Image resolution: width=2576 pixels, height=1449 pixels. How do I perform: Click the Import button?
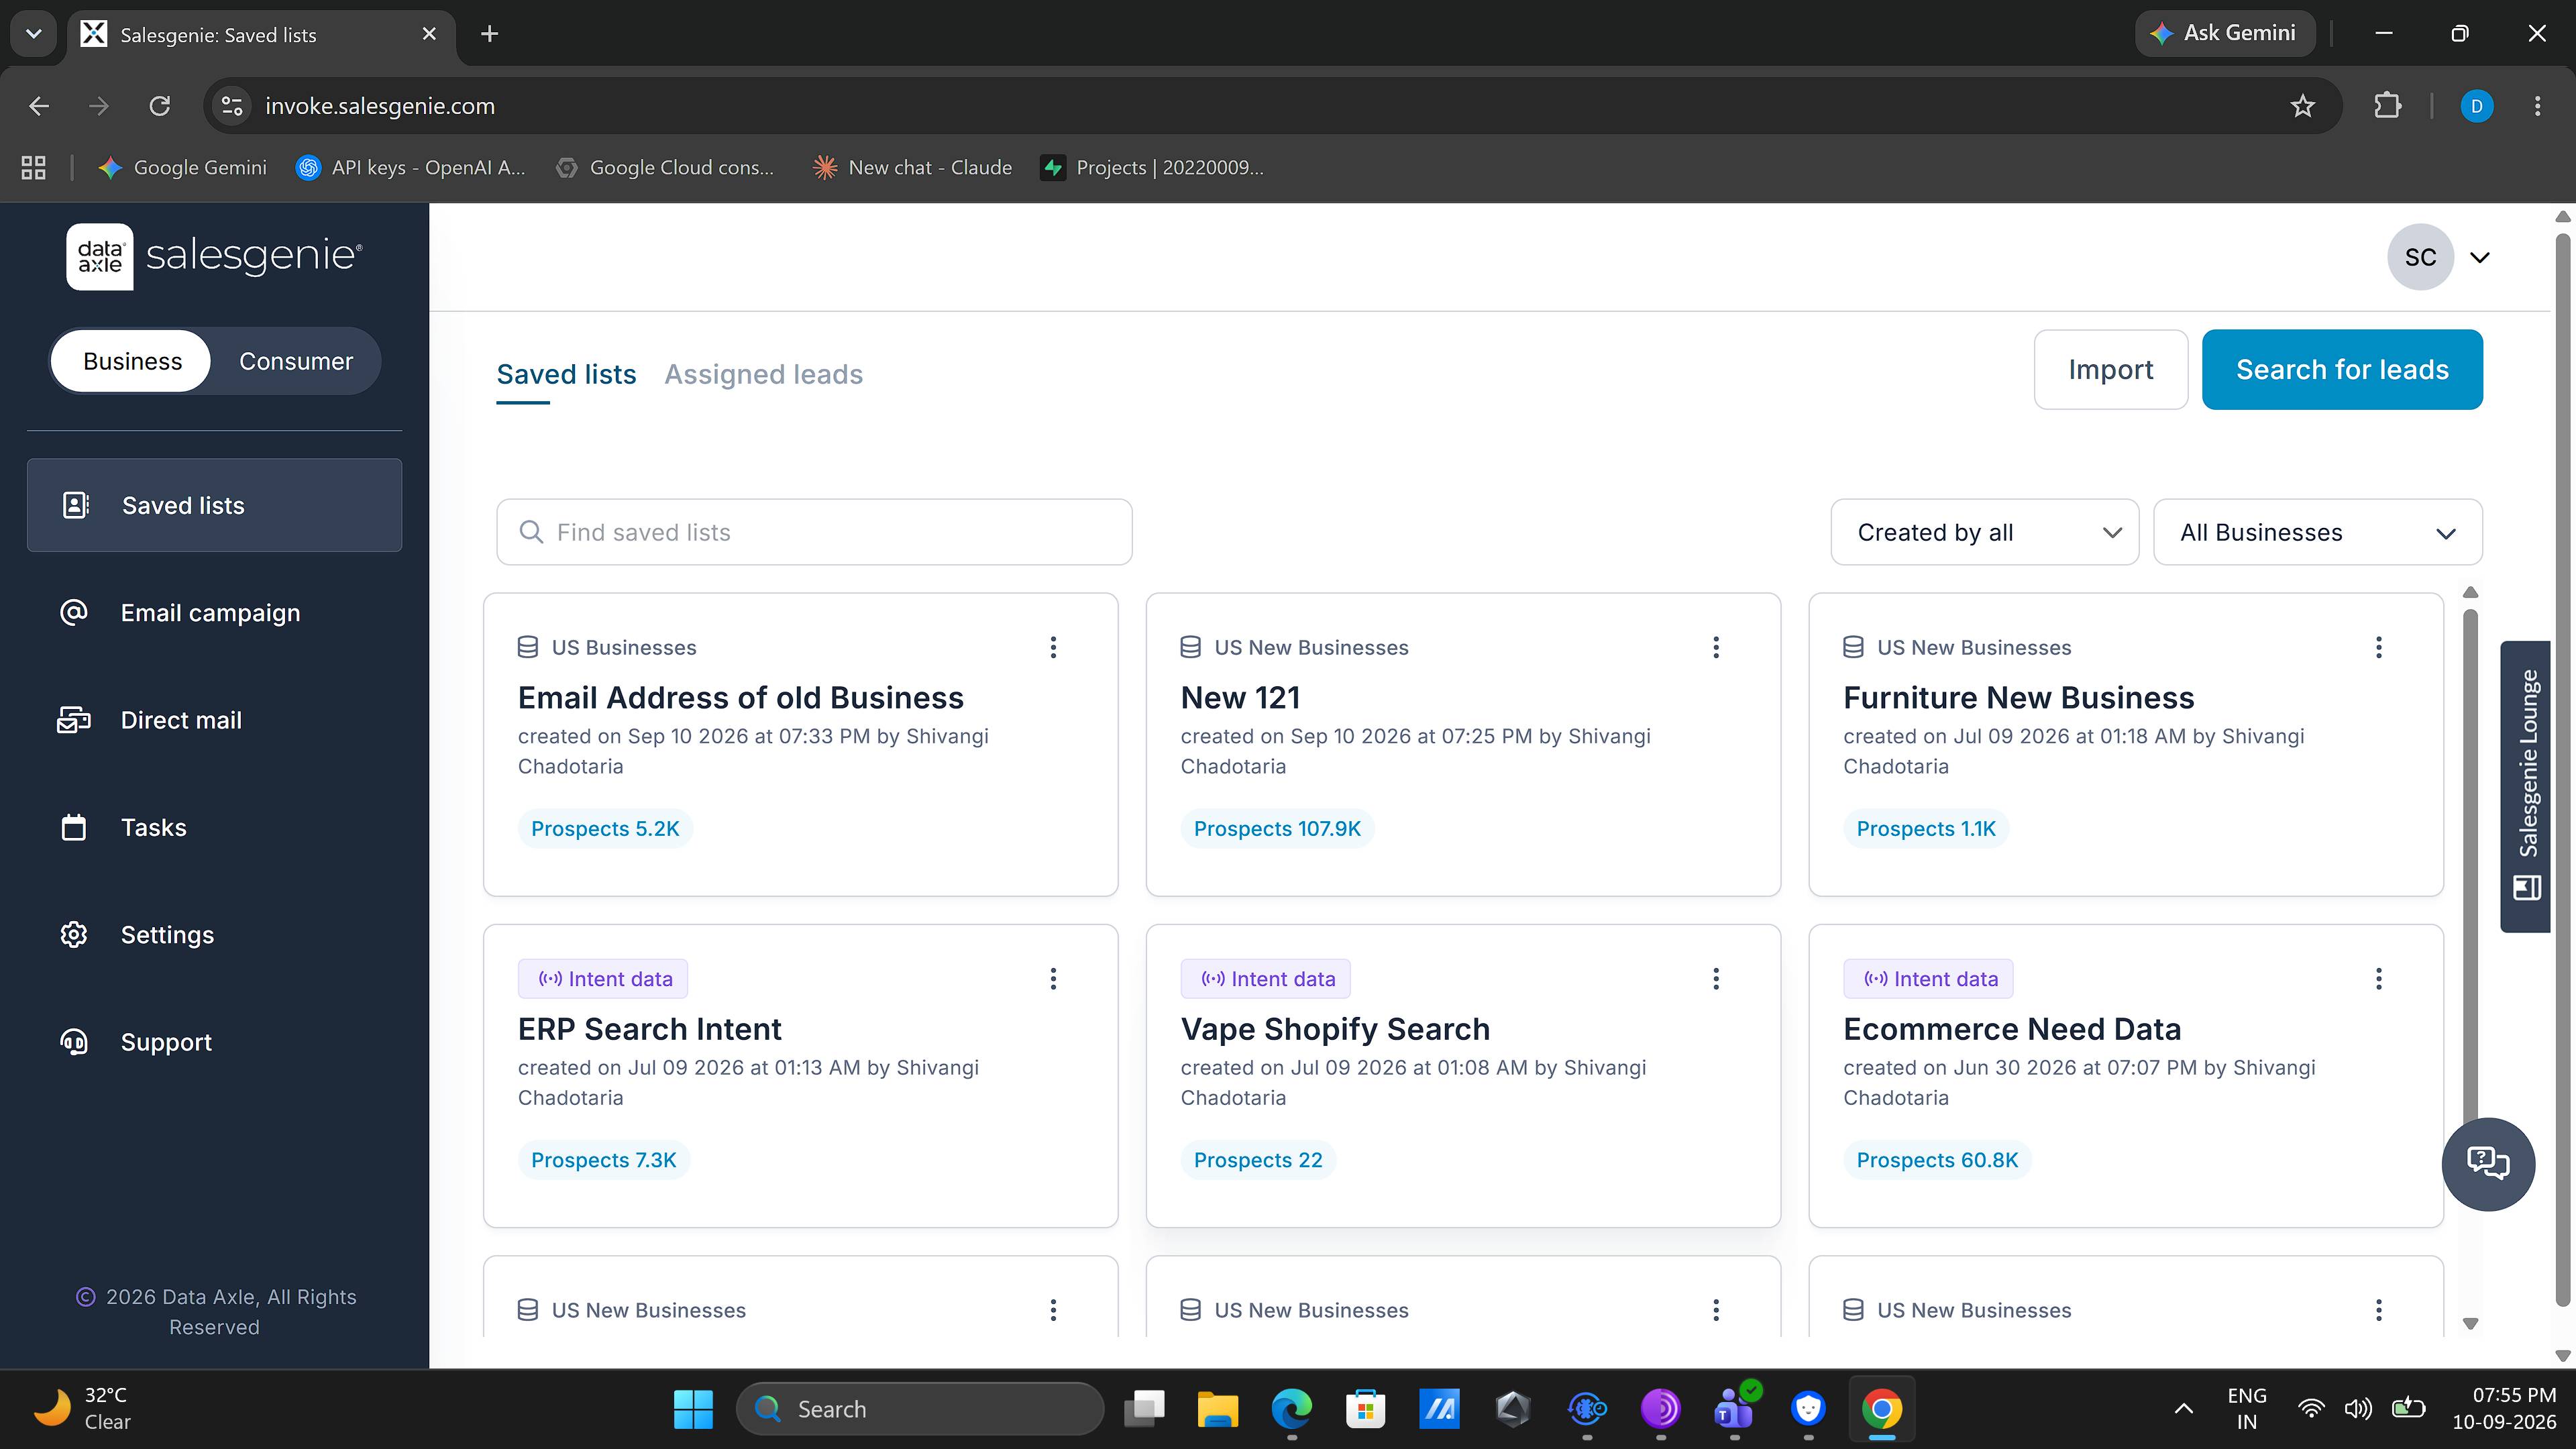(x=2110, y=369)
